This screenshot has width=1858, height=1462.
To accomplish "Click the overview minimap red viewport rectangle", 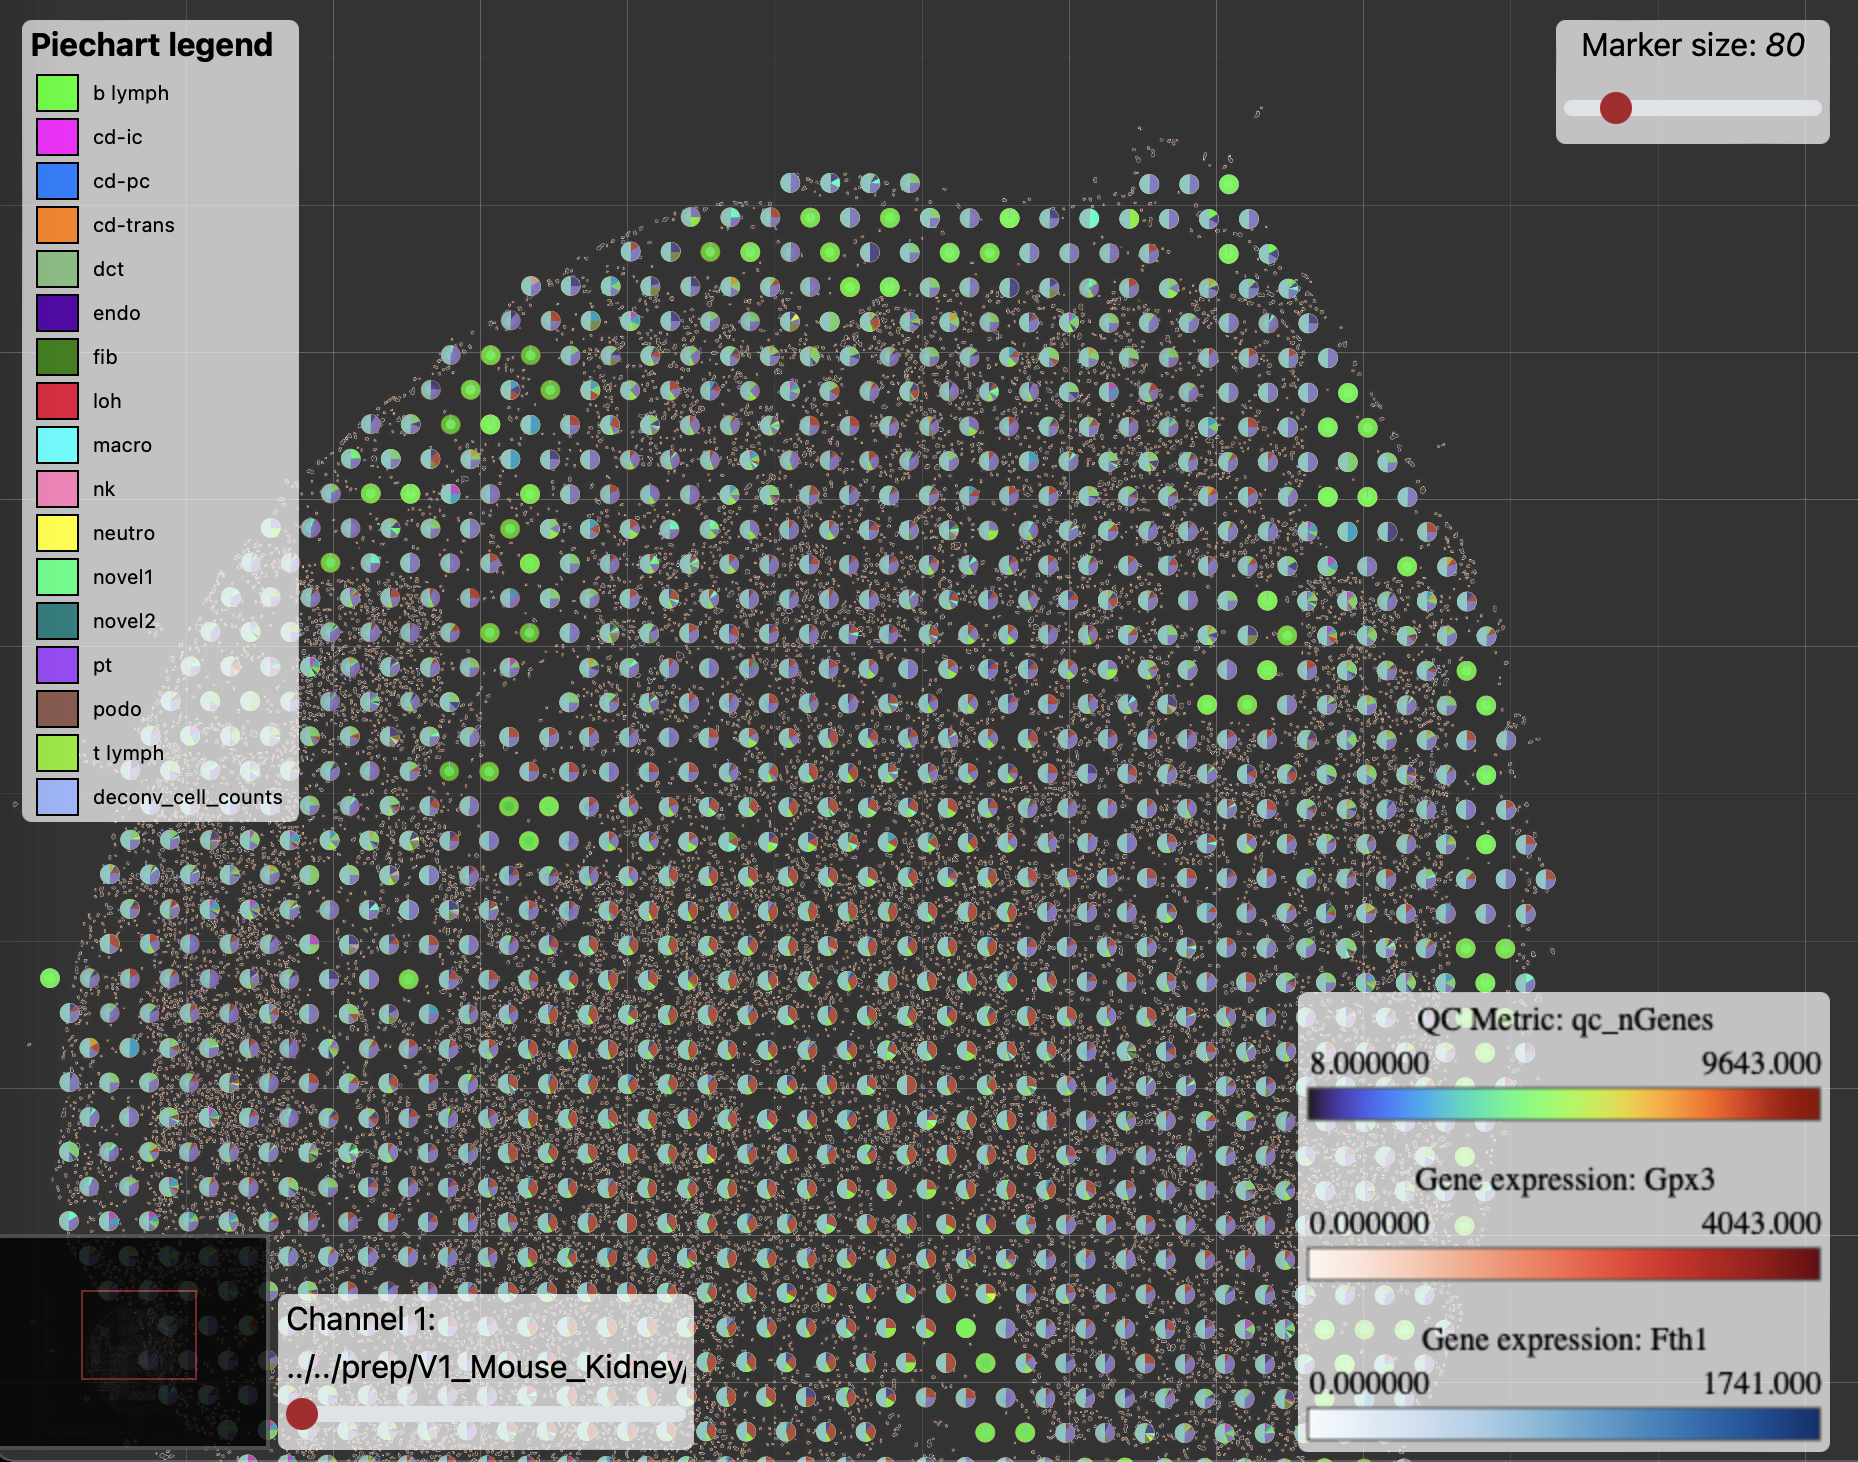I will [139, 1335].
